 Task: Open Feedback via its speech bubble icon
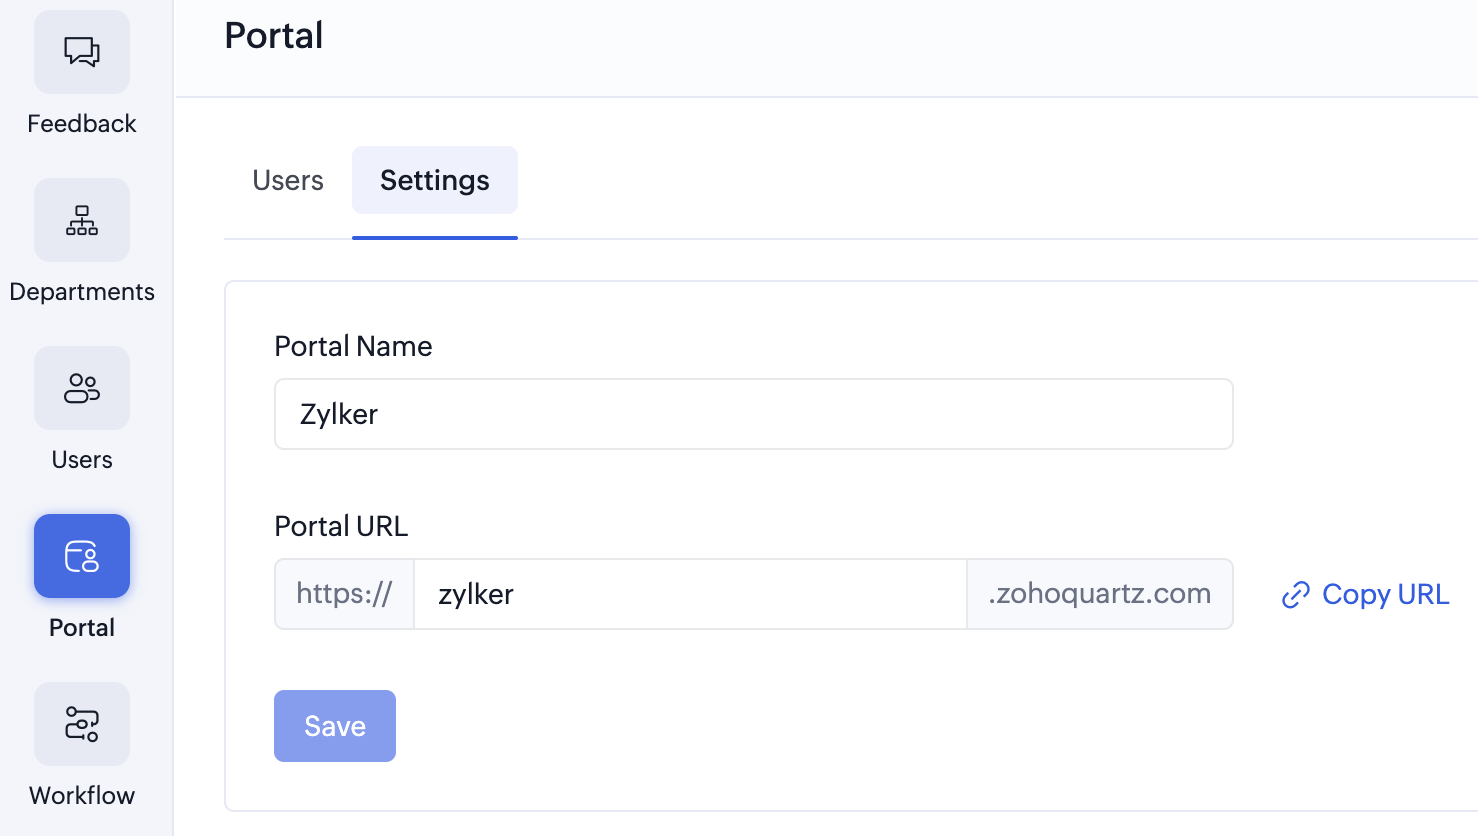82,52
